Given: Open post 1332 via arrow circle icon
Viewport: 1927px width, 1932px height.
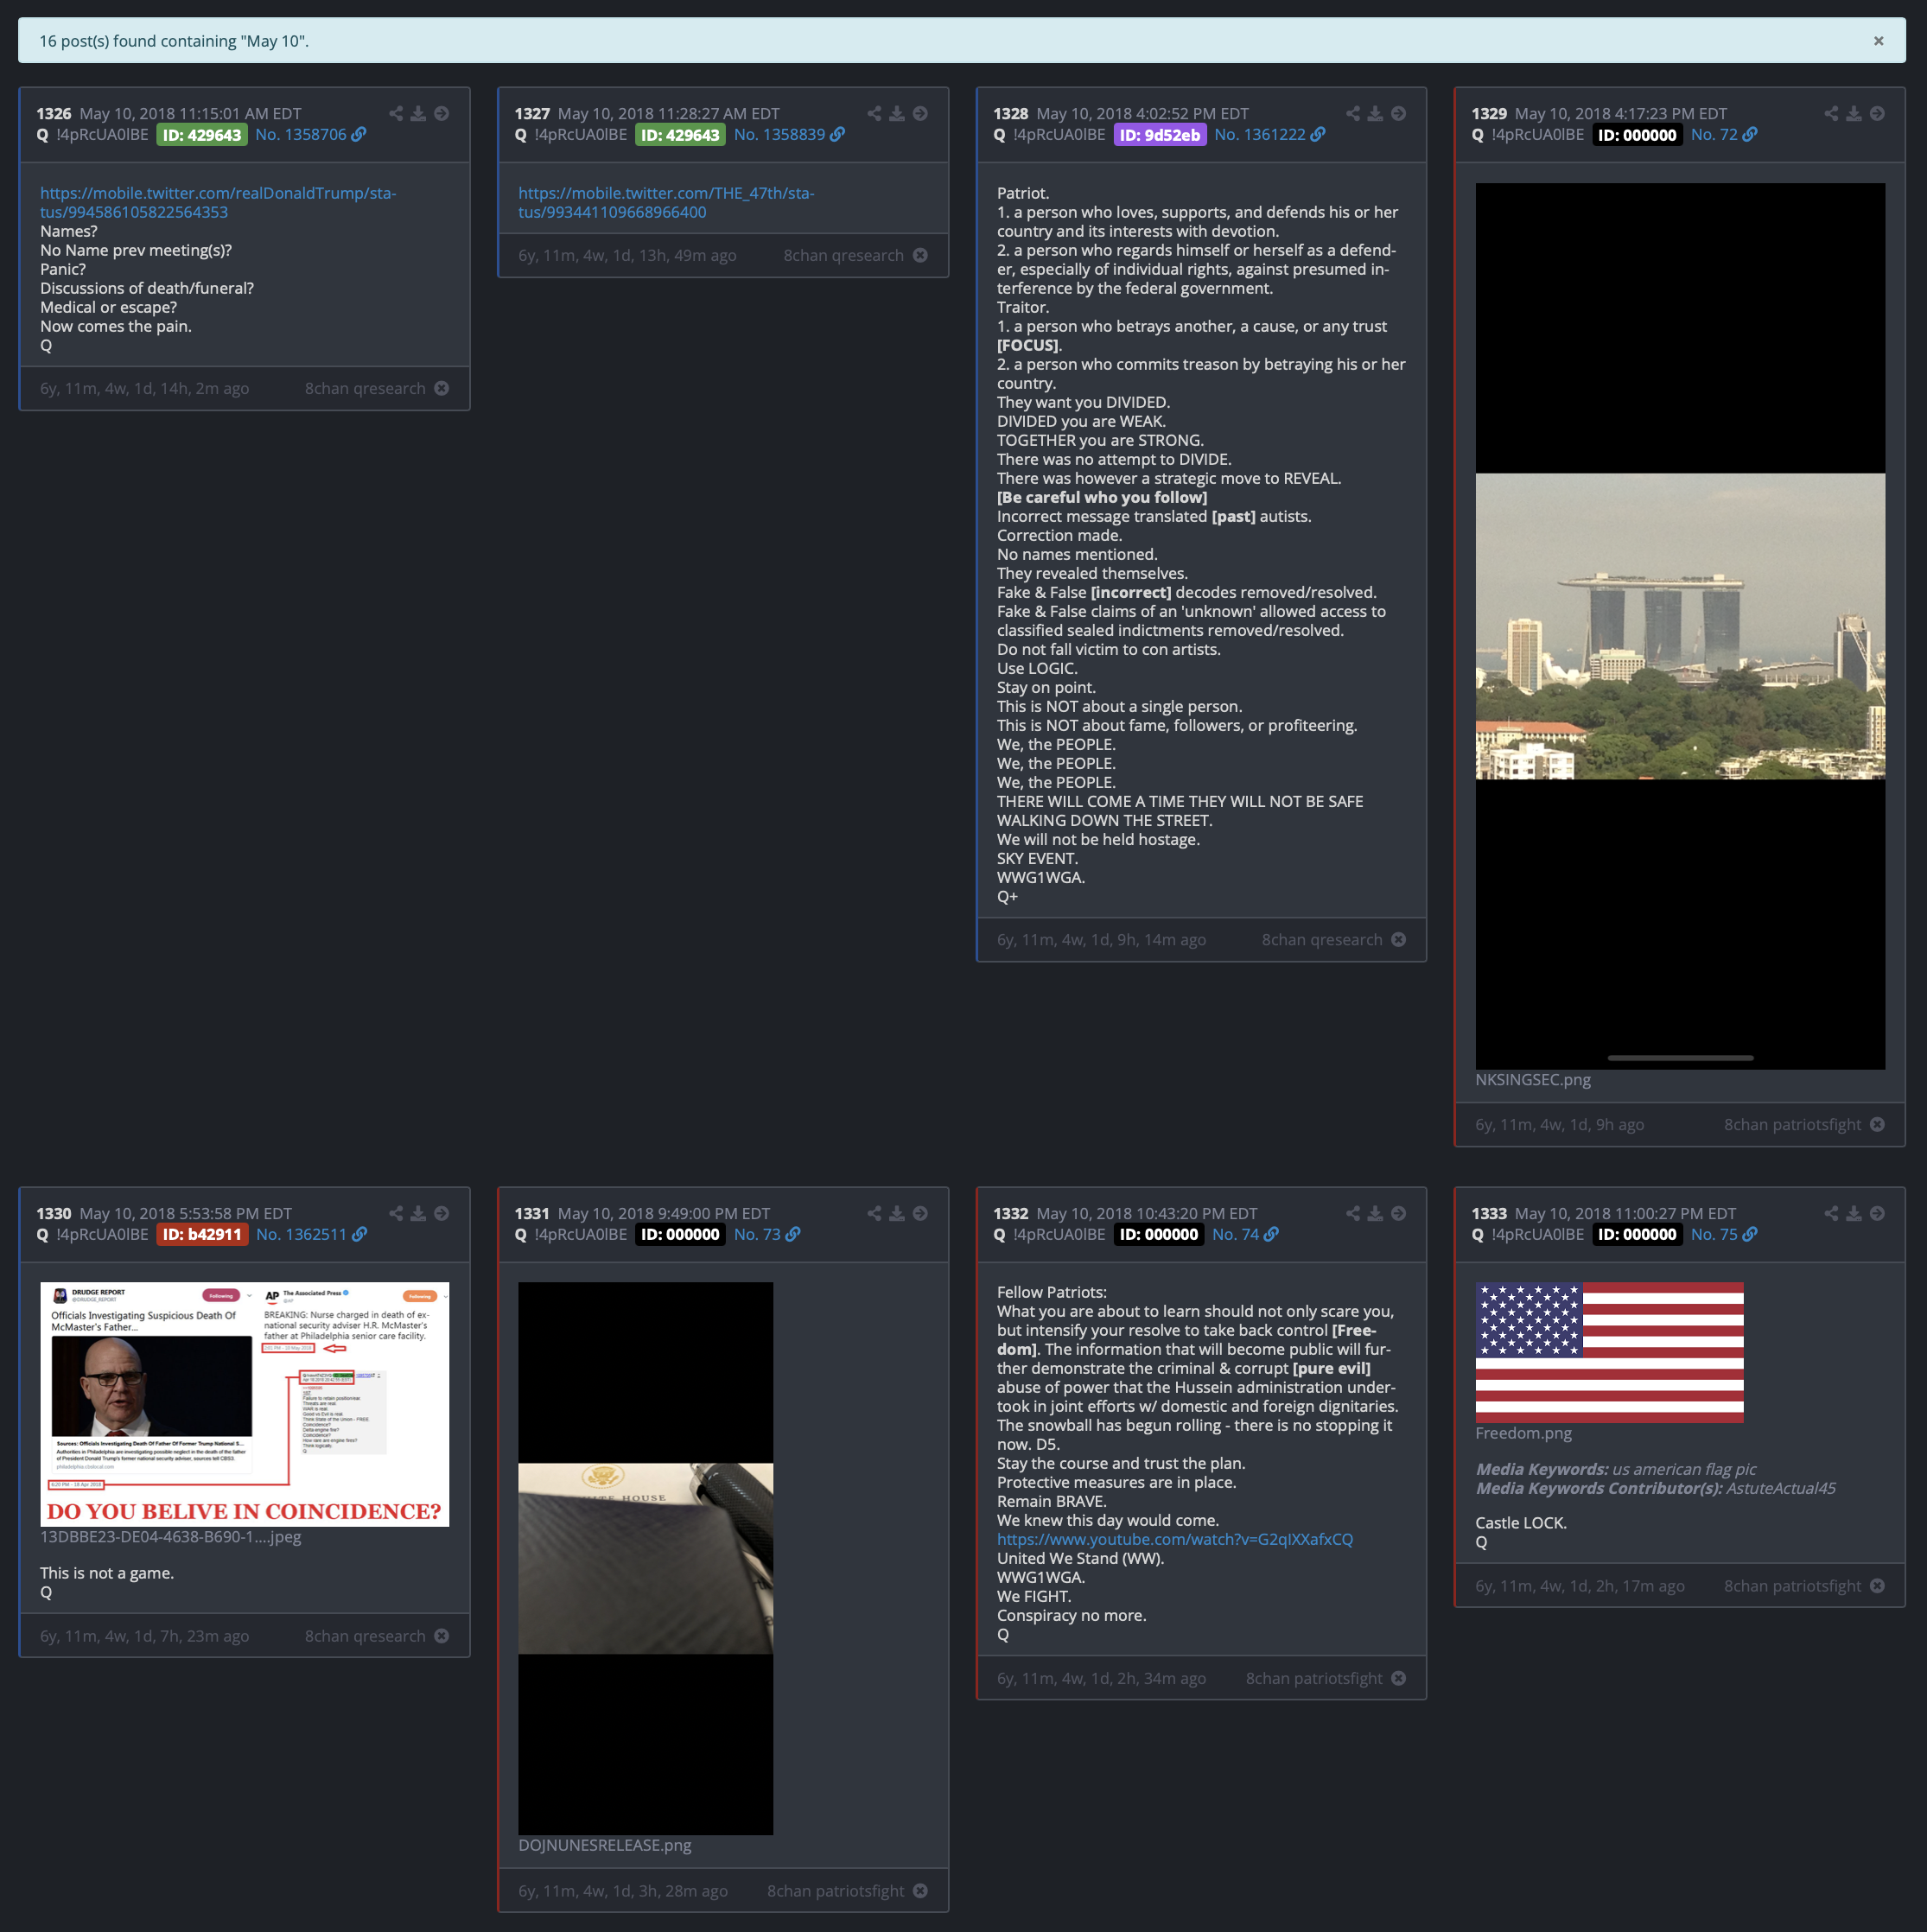Looking at the screenshot, I should pyautogui.click(x=1398, y=1213).
